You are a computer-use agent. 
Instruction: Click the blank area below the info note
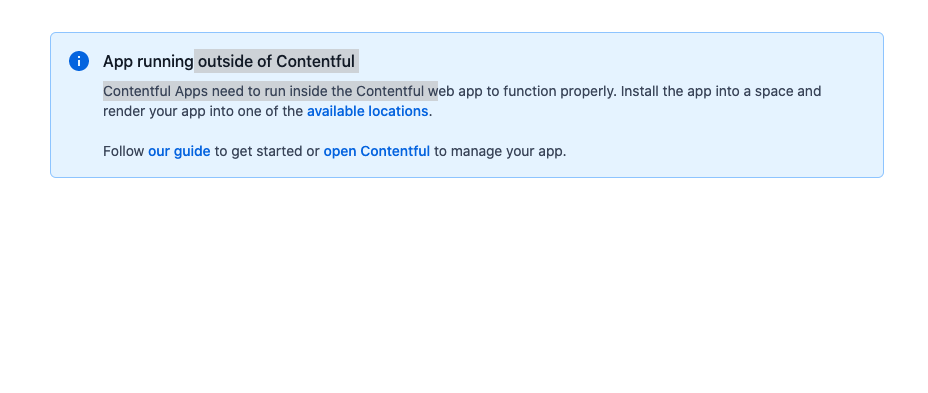pyautogui.click(x=464, y=284)
